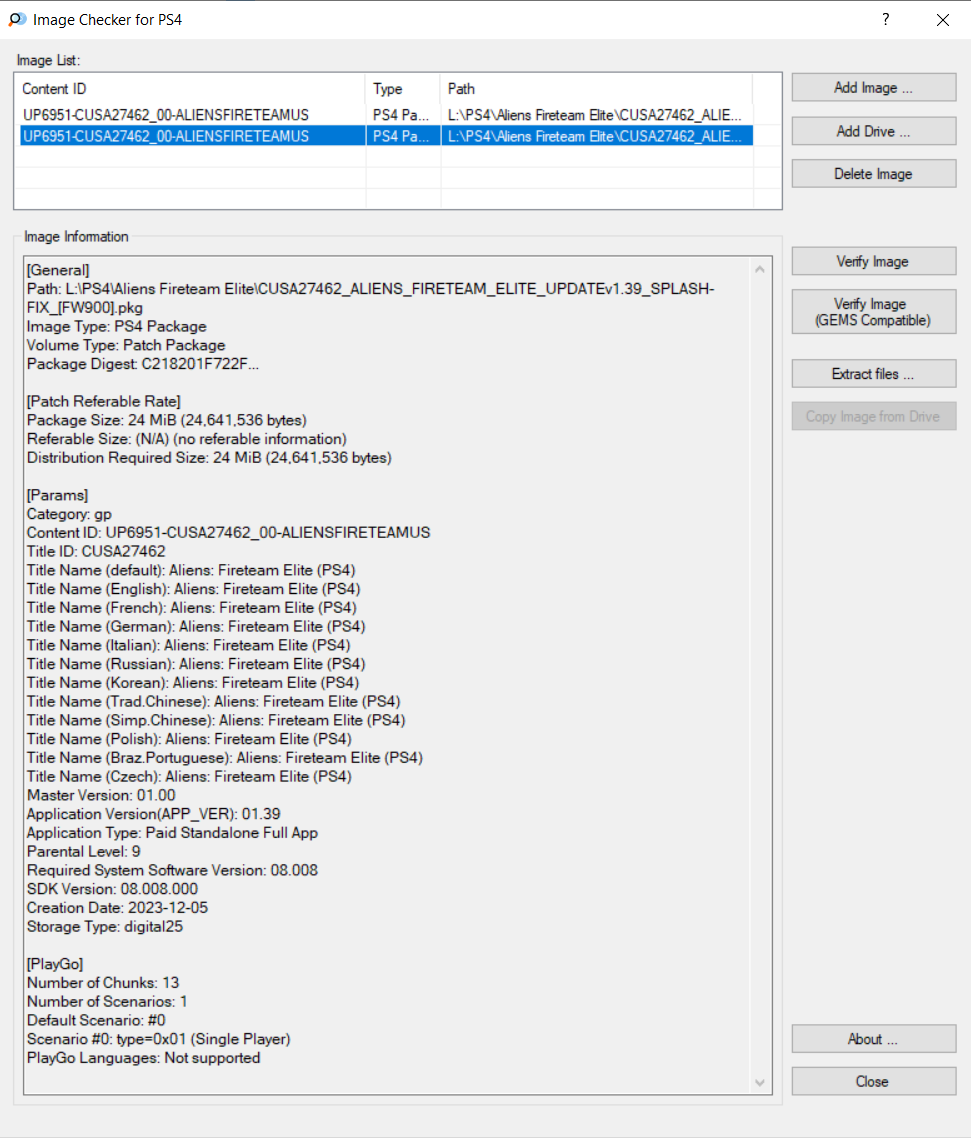Click Title Name (Trad.Chinese) line
This screenshot has width=971, height=1138.
(214, 702)
